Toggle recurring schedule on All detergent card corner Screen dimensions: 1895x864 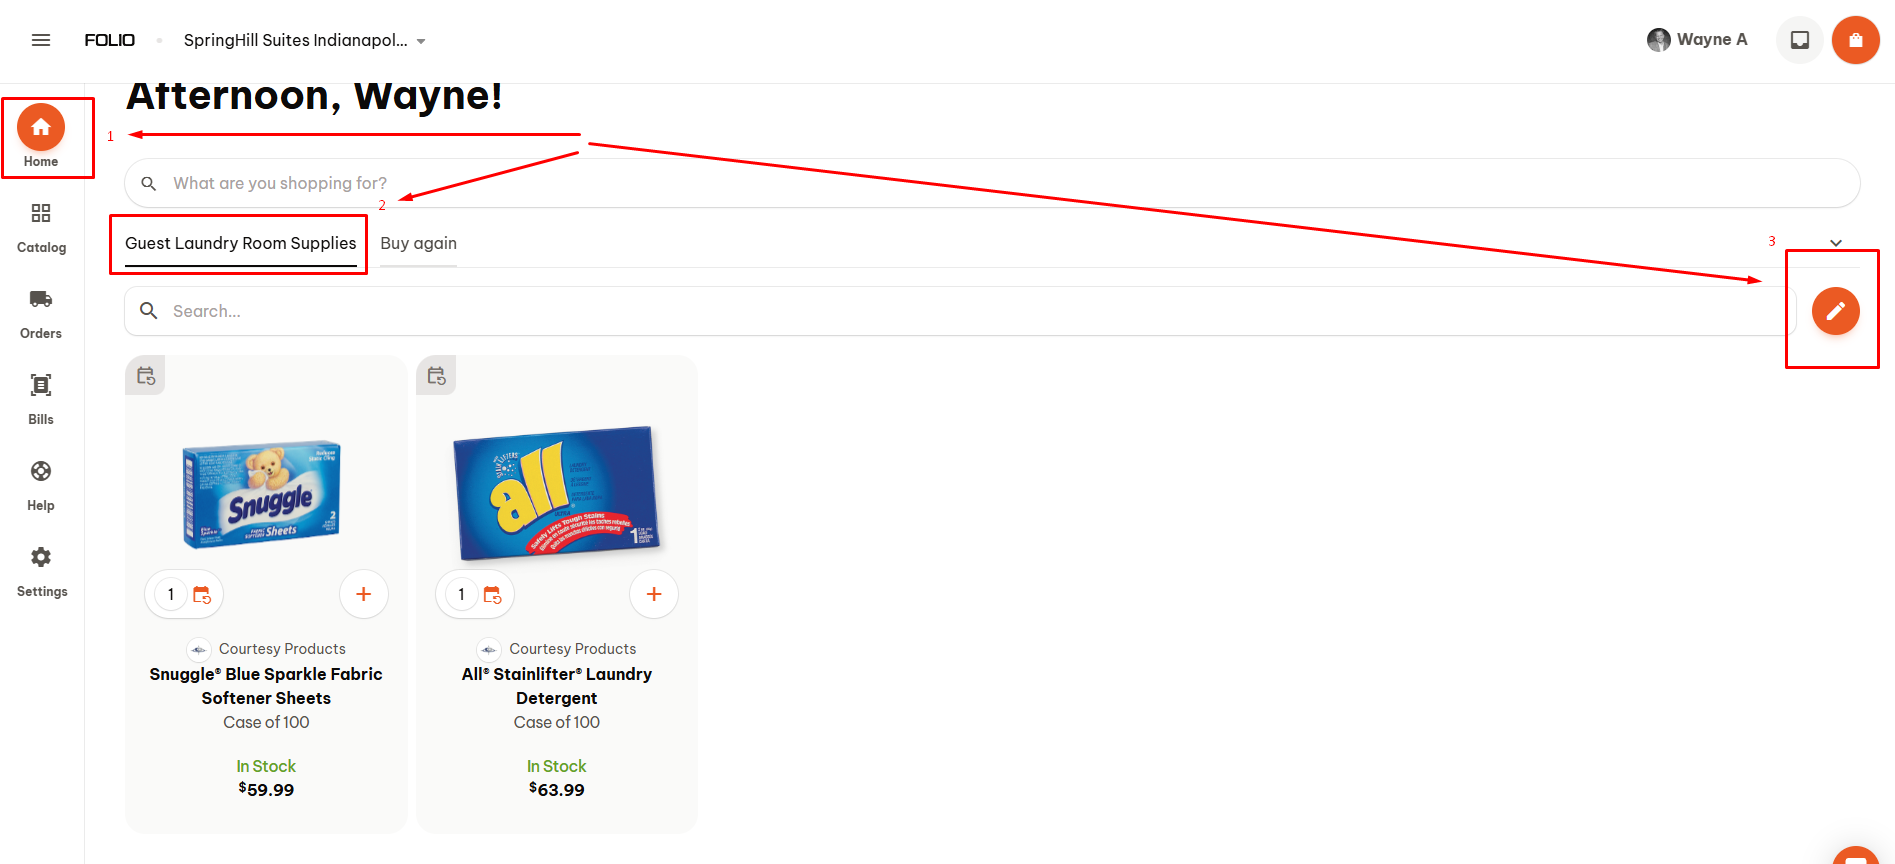pyautogui.click(x=436, y=376)
